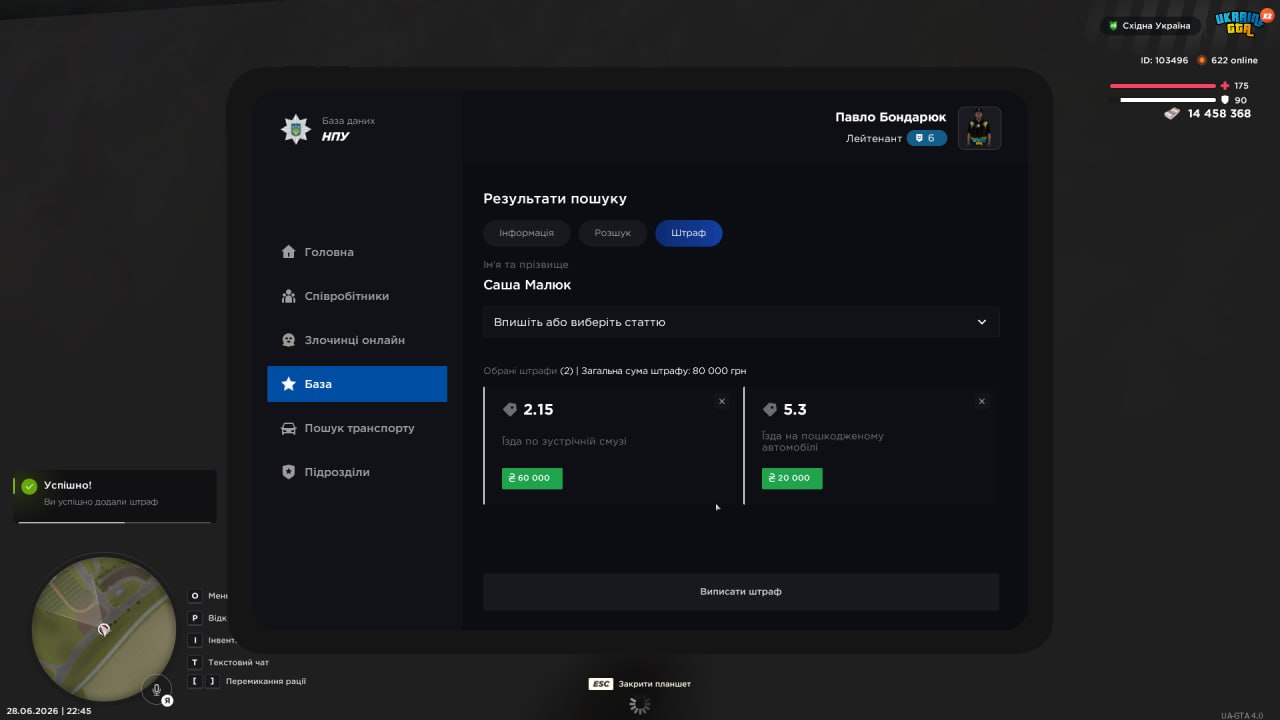Click the red health bar
1280x720 pixels.
click(1163, 86)
